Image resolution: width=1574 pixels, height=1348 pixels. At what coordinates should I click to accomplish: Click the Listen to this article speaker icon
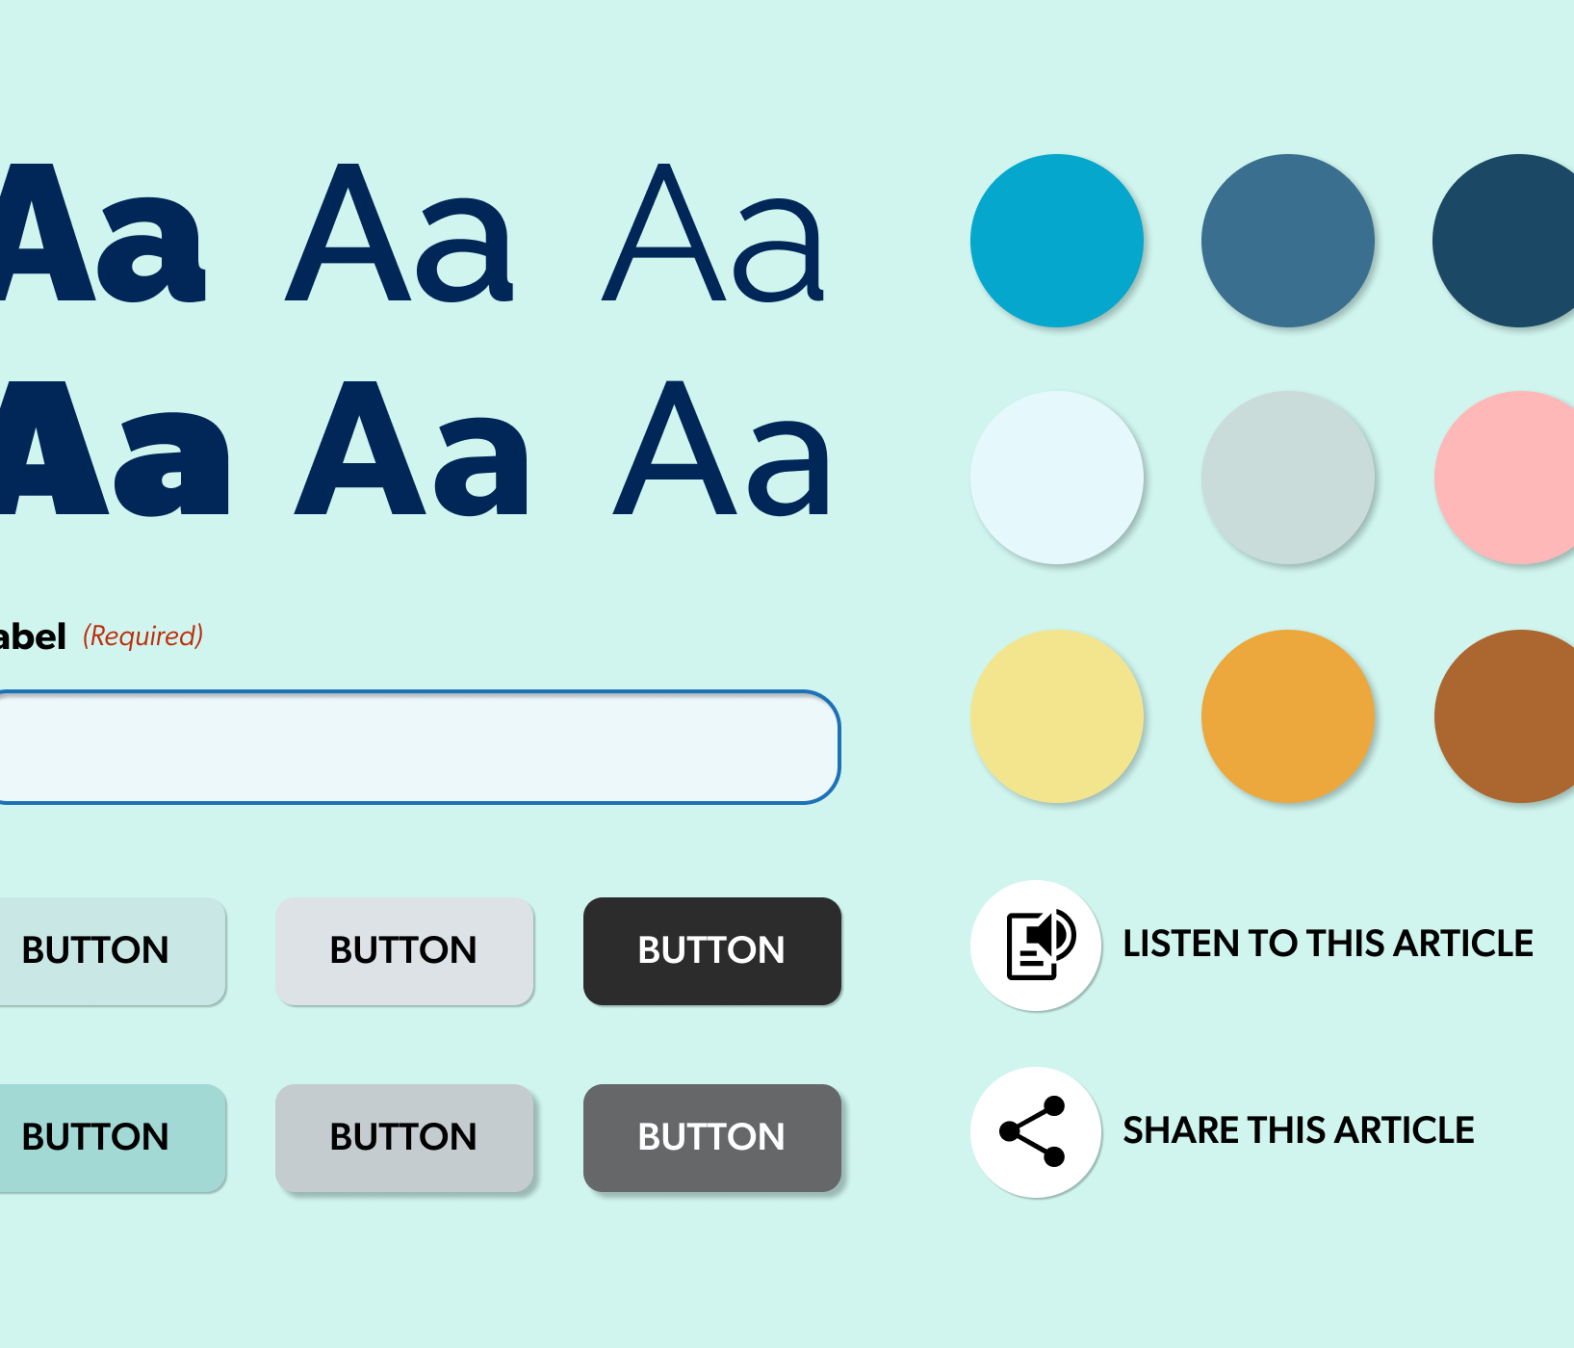pos(1036,945)
